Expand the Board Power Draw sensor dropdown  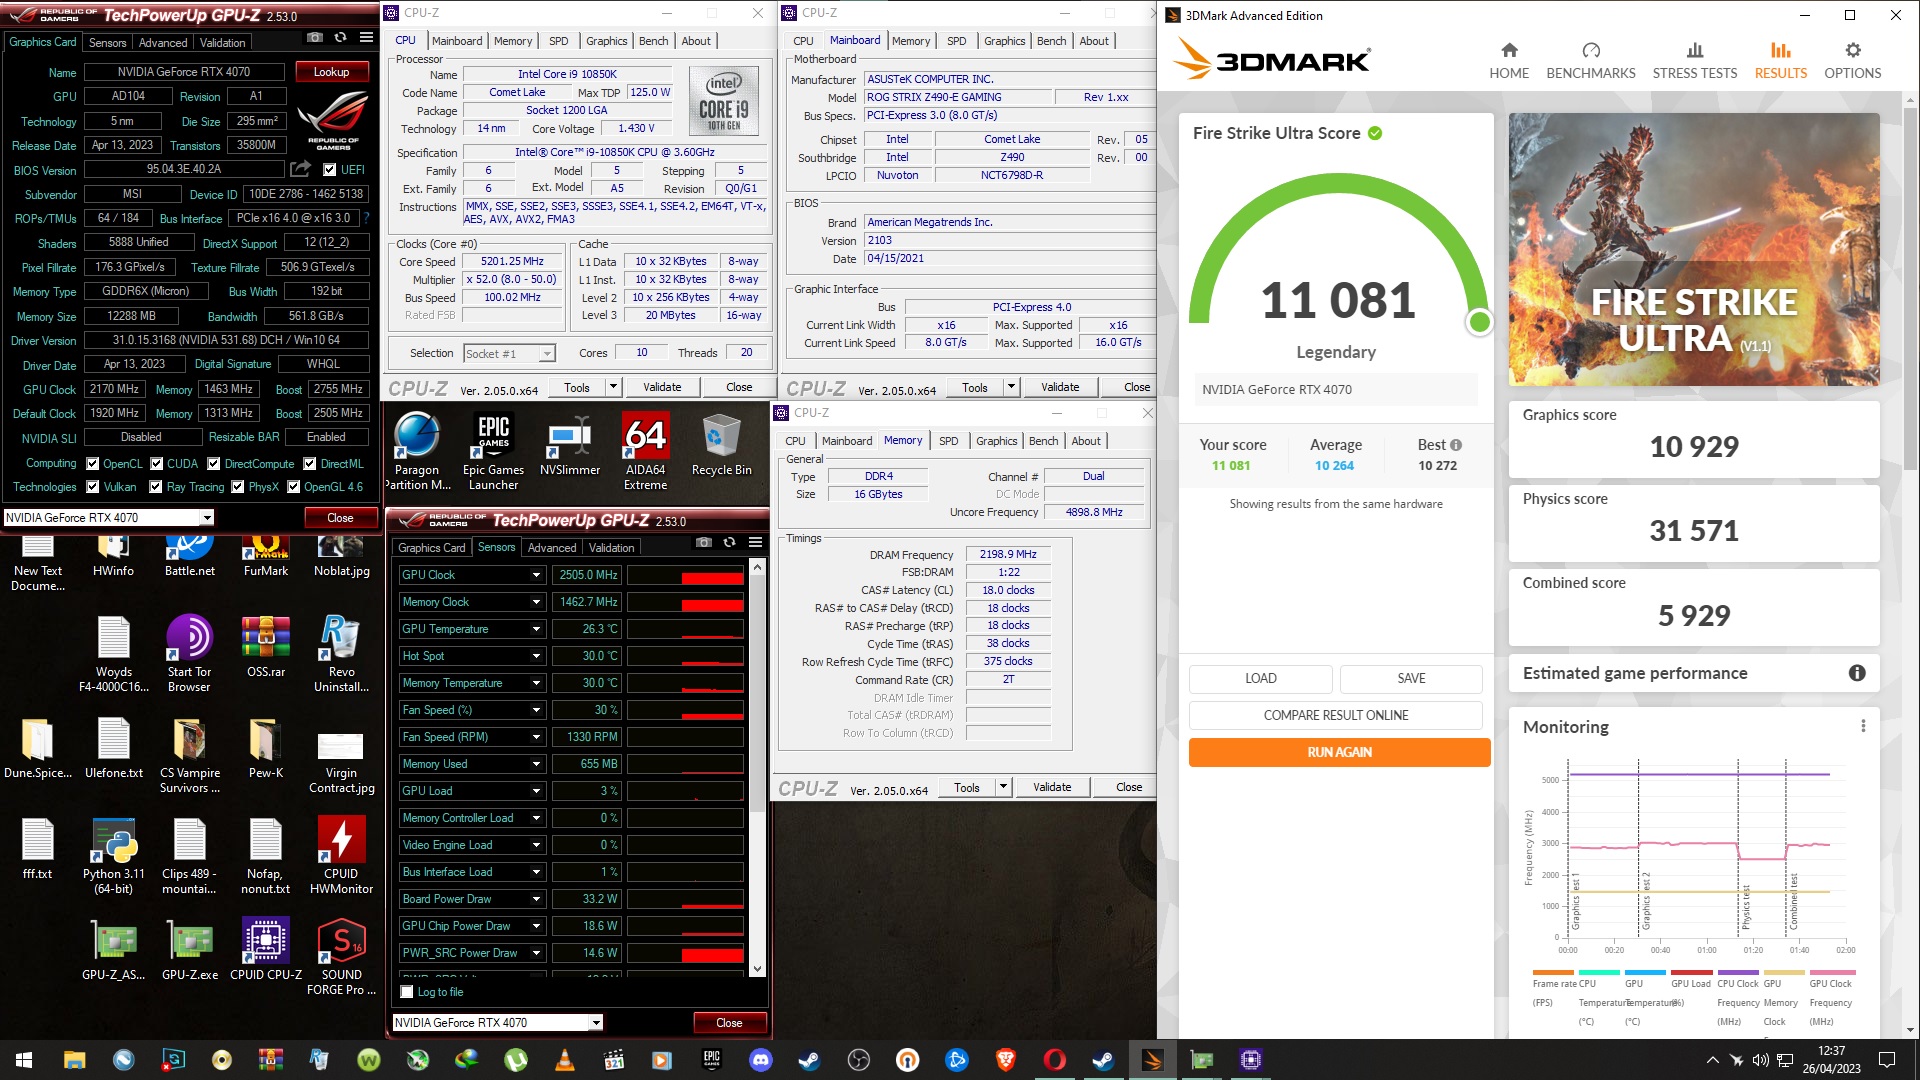pos(537,899)
